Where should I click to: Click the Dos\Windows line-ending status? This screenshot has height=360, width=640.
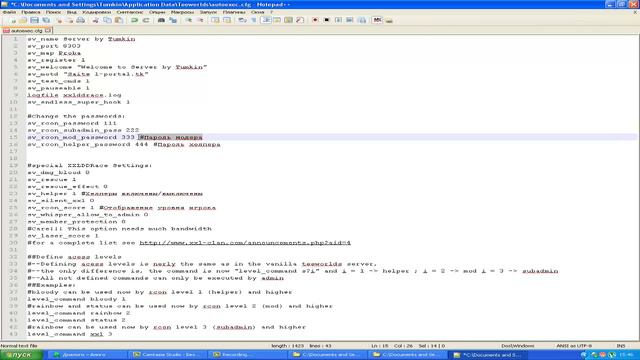pyautogui.click(x=518, y=346)
